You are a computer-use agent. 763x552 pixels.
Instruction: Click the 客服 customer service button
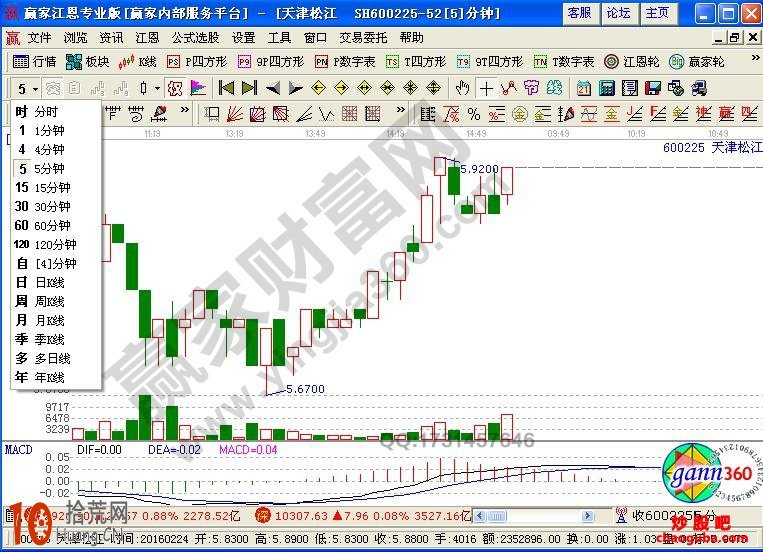click(580, 13)
